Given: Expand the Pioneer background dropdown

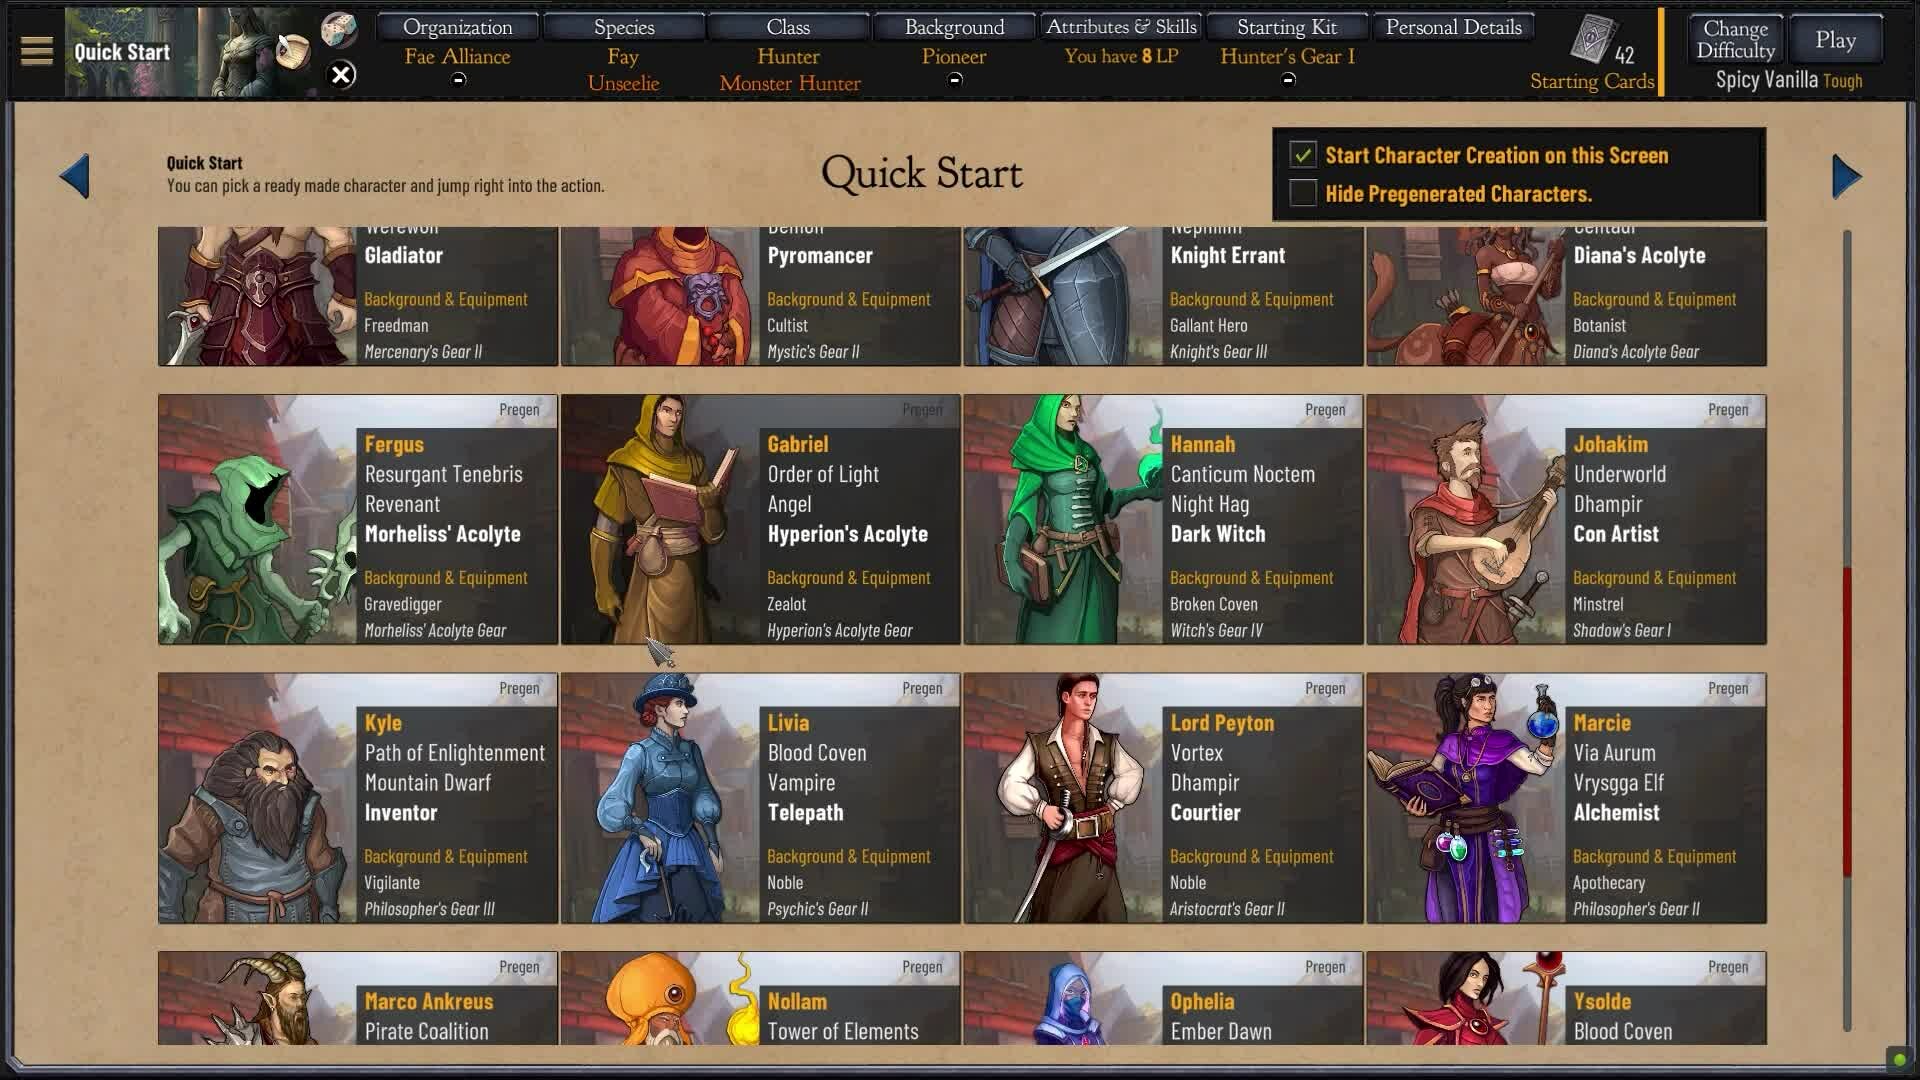Looking at the screenshot, I should pos(955,80).
